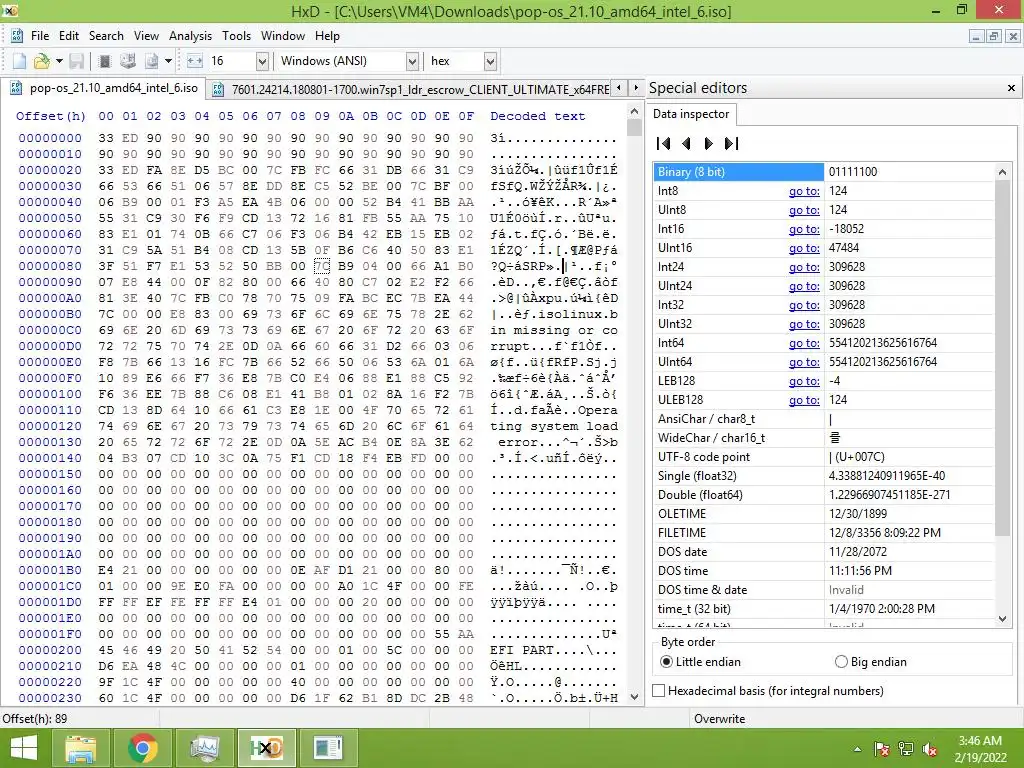This screenshot has height=768, width=1024.
Task: Click the Action Center flag tray icon
Action: click(882, 750)
